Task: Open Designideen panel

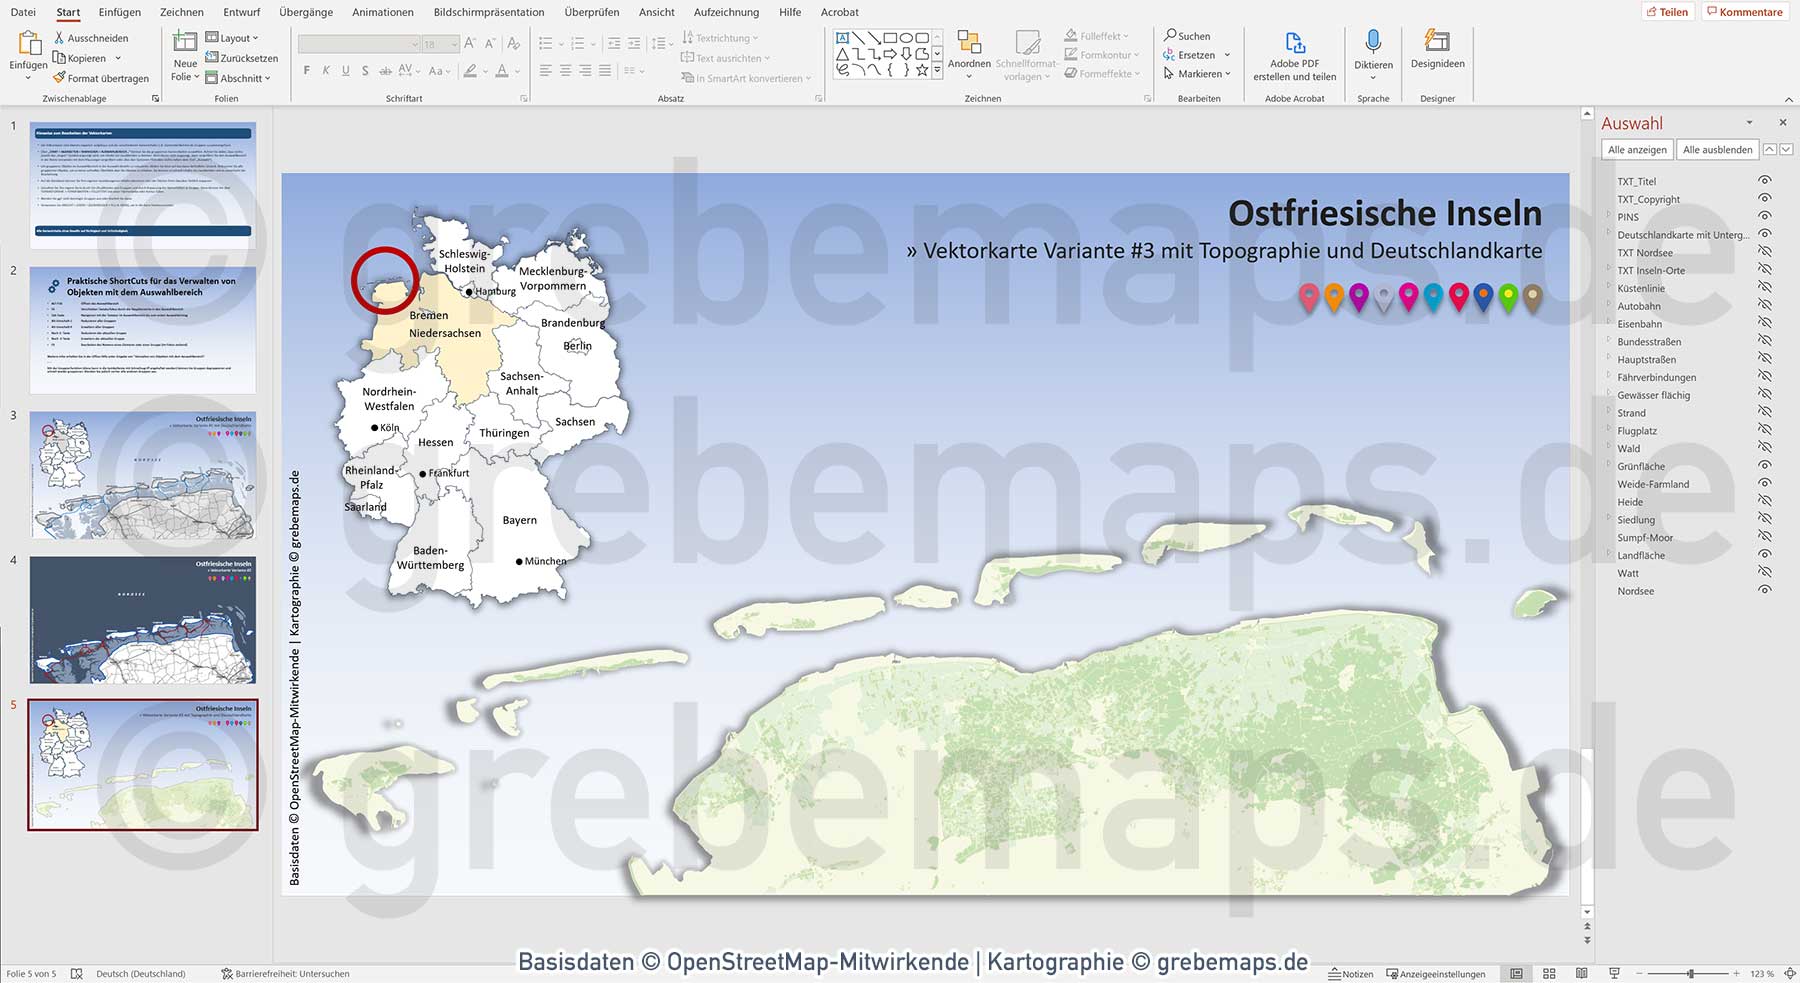Action: (1437, 50)
